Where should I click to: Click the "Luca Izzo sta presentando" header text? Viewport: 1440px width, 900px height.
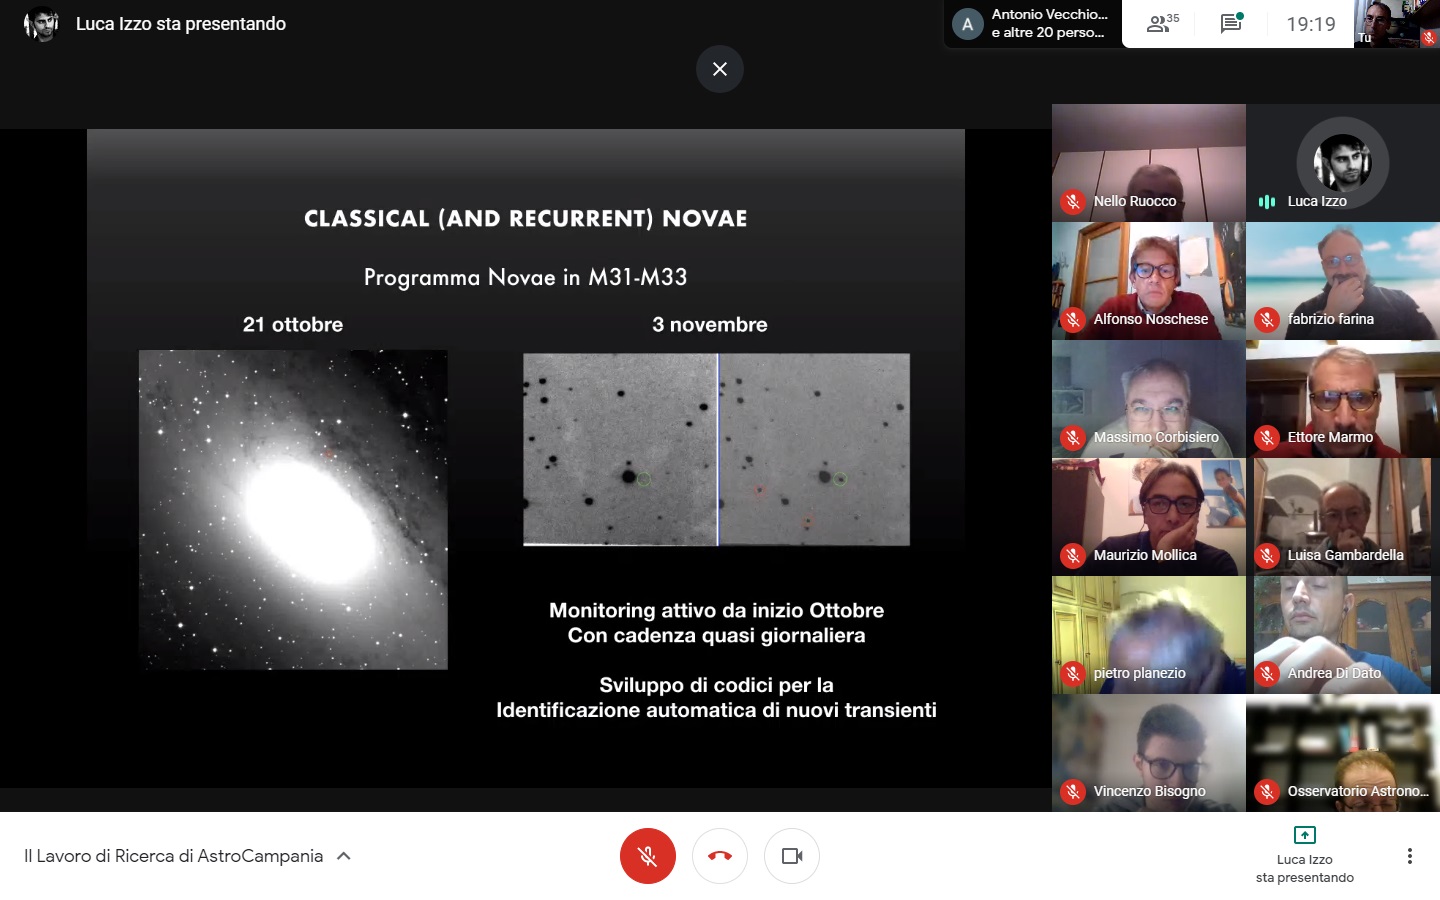(x=181, y=24)
